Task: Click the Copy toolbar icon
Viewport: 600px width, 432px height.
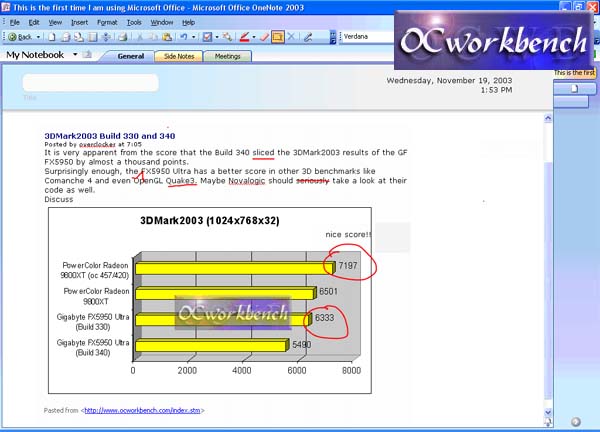Action: (153, 37)
